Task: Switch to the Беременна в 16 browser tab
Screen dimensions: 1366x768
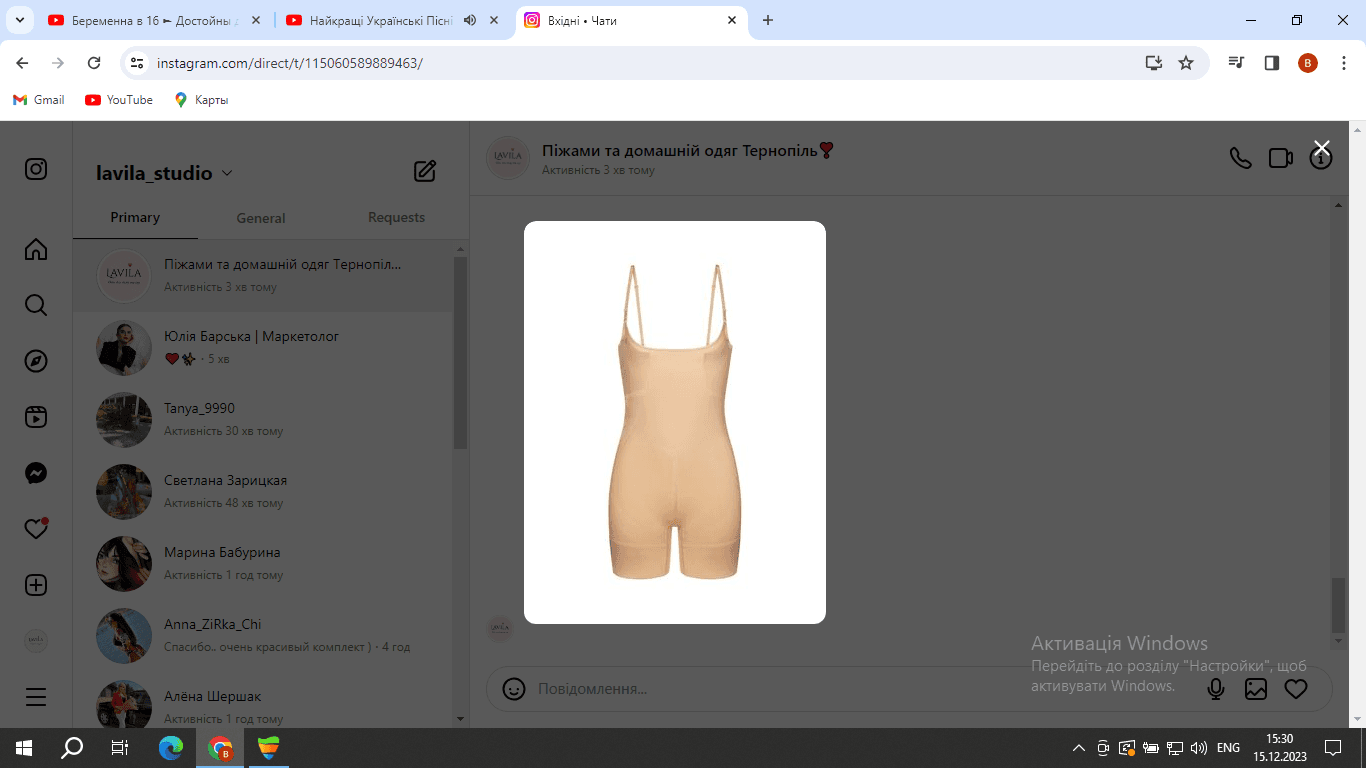Action: 154,20
